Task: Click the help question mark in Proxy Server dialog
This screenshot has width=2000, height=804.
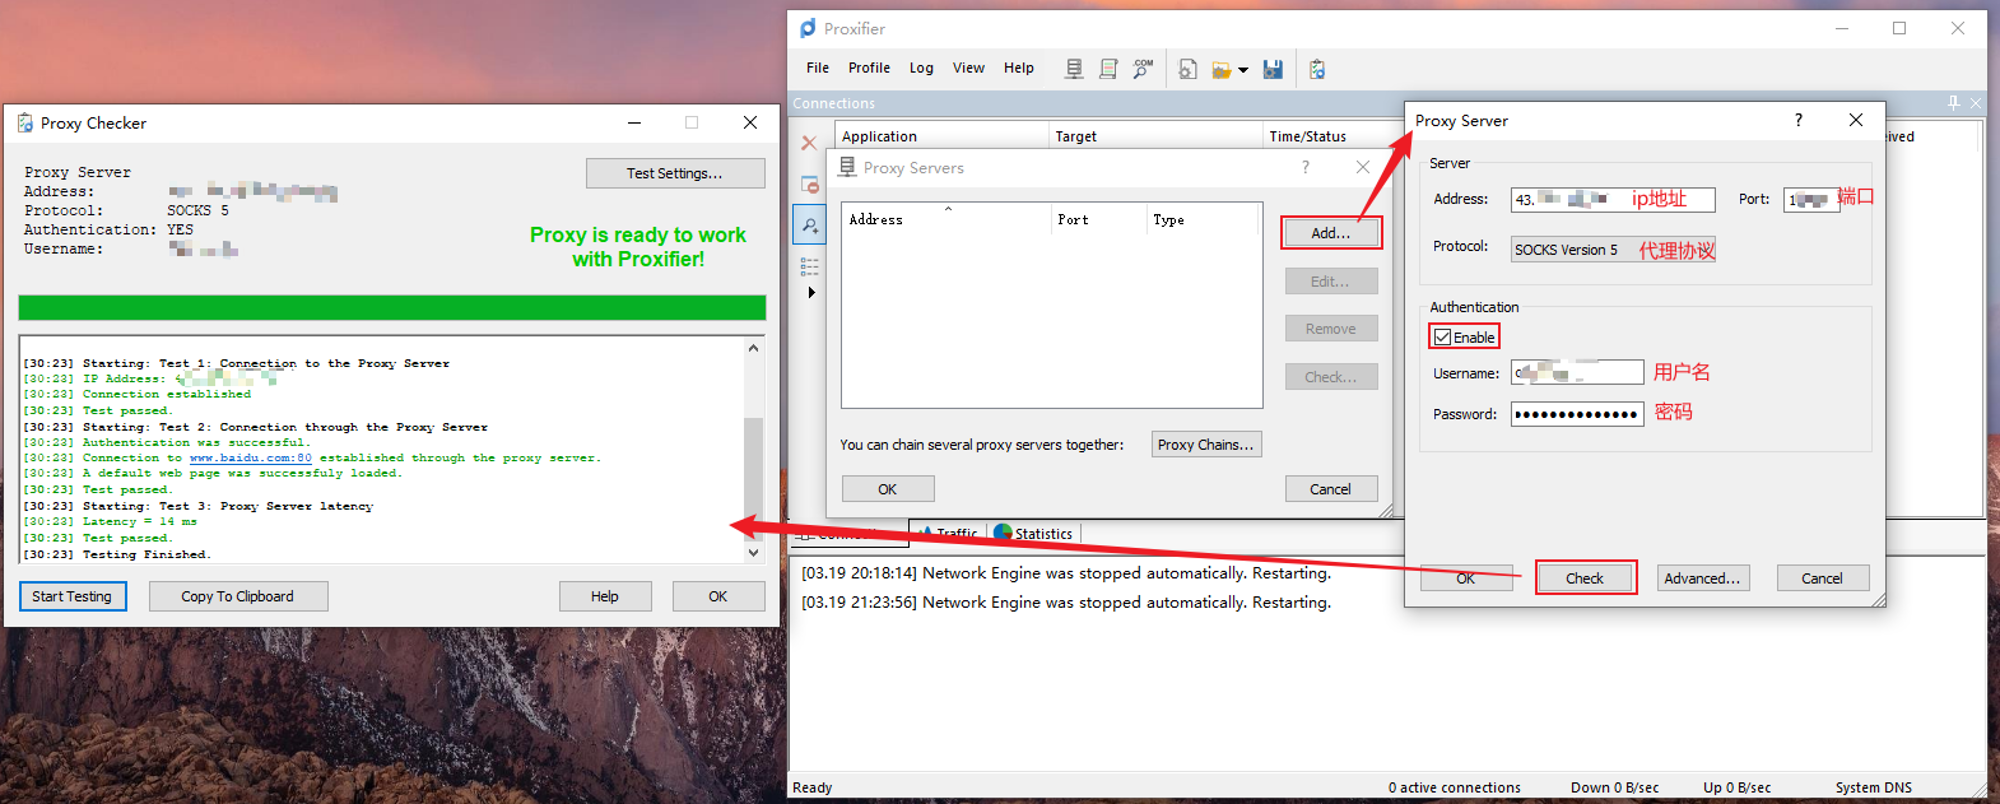Action: coord(1798,120)
